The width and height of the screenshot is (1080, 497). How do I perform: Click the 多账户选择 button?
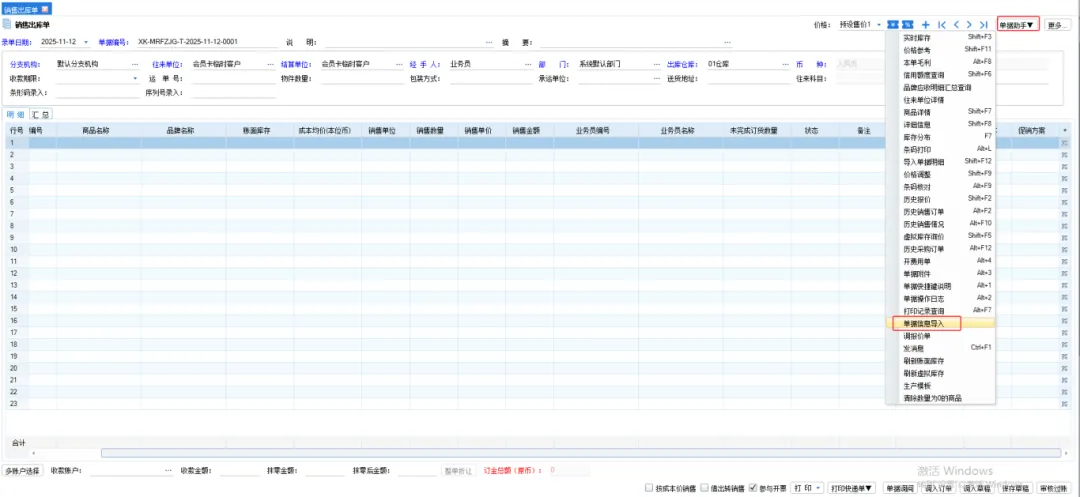[23, 470]
